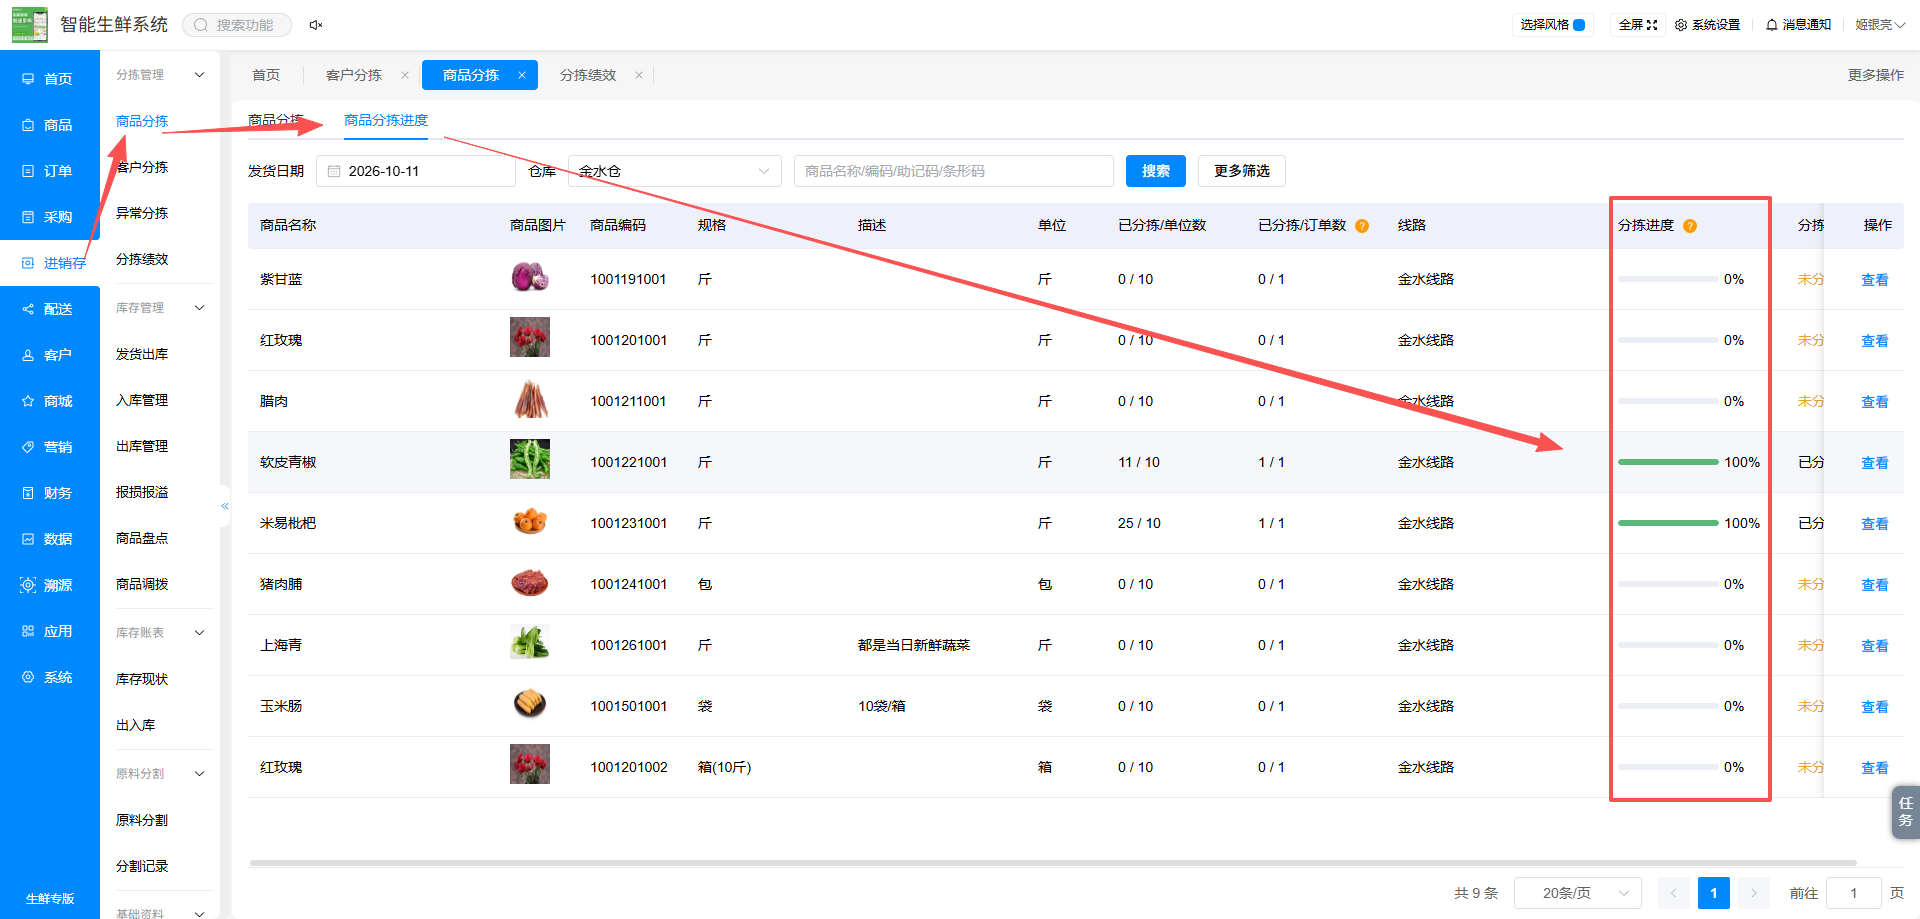
Task: Click the 100% progress bar for 软皮青椒
Action: coord(1668,462)
